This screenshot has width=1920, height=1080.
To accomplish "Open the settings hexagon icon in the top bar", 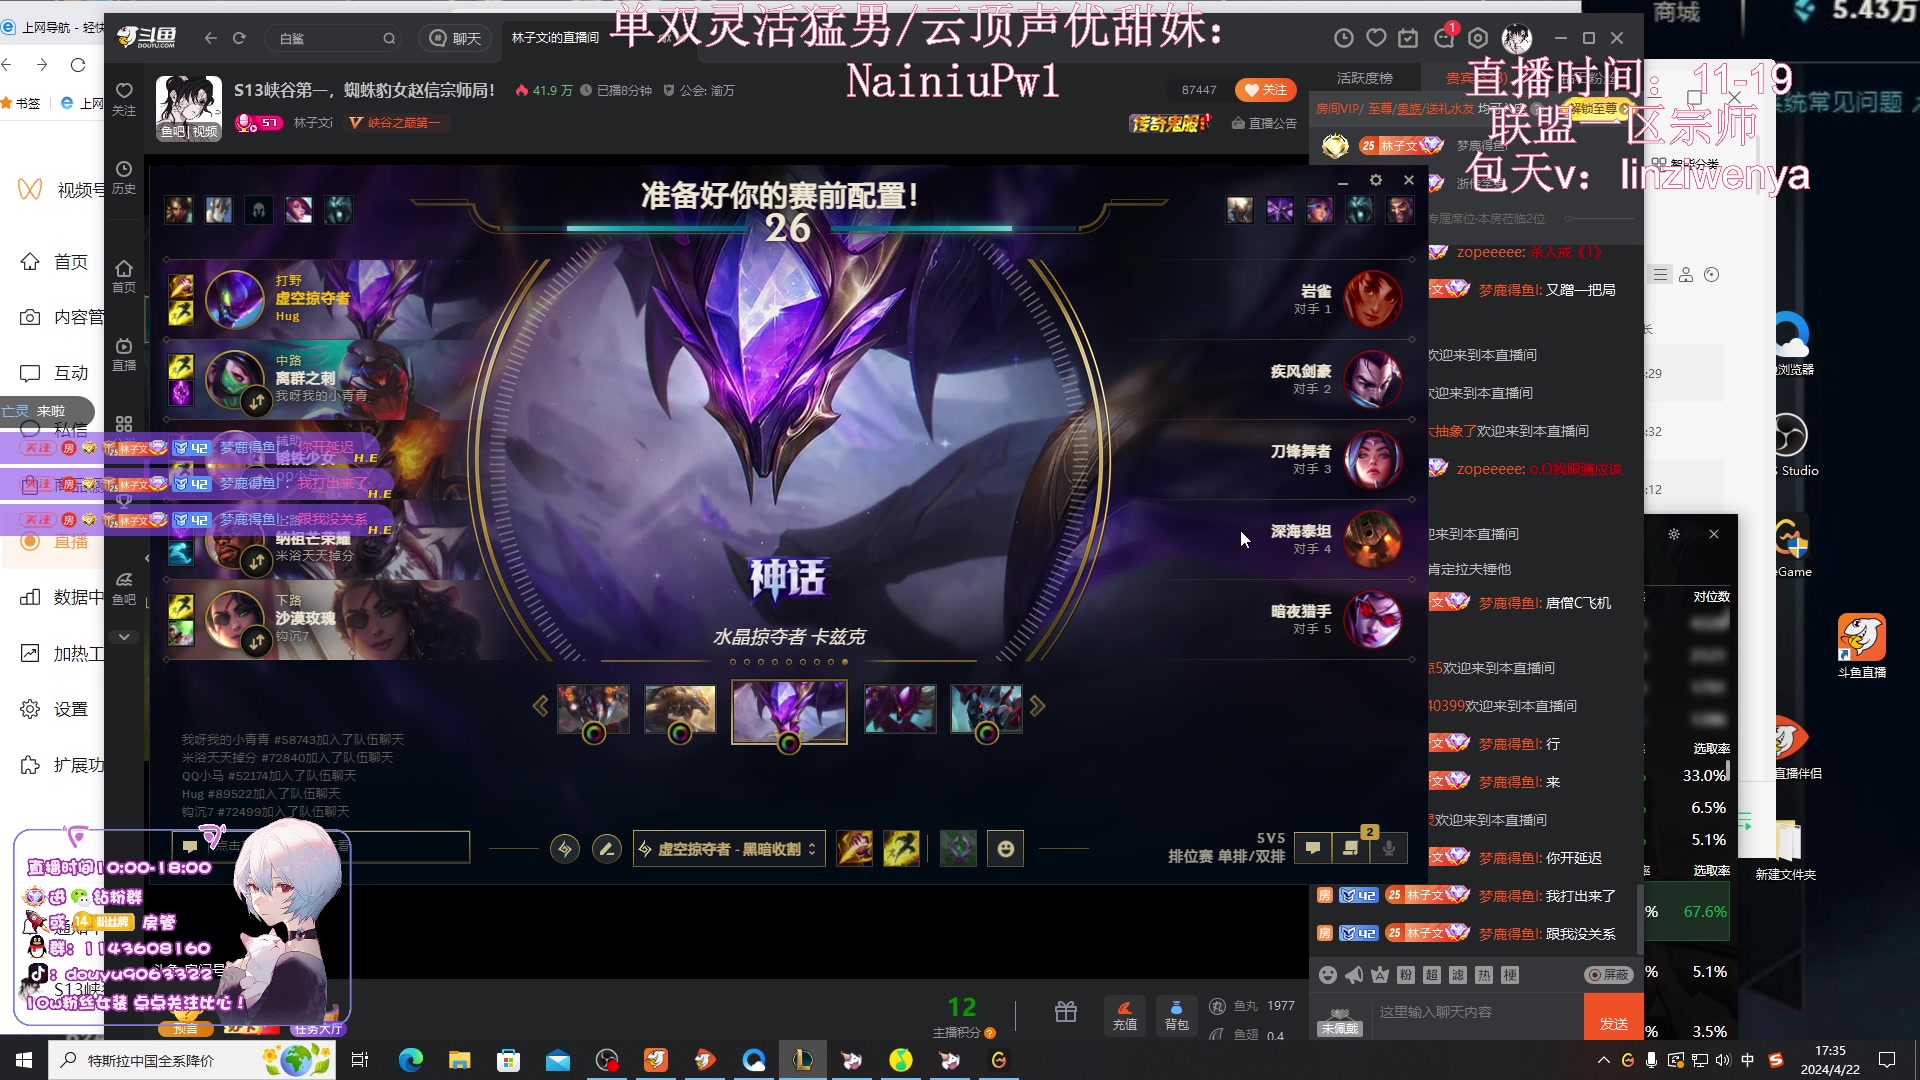I will pyautogui.click(x=1478, y=38).
